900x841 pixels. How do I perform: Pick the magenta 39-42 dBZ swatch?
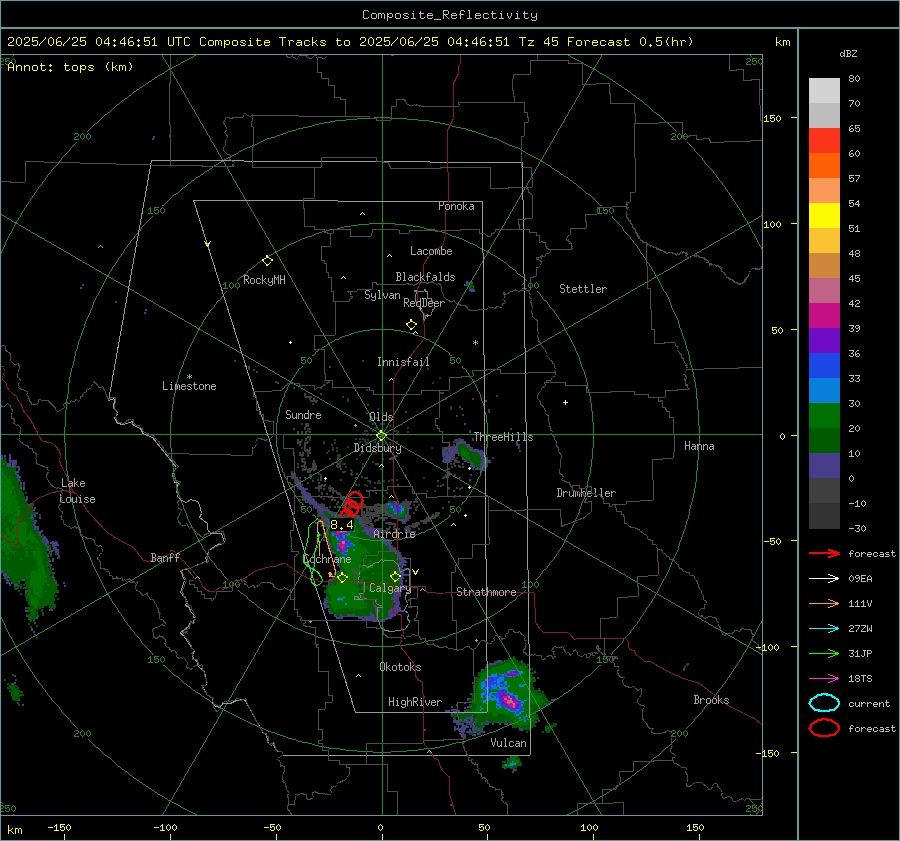pos(824,316)
